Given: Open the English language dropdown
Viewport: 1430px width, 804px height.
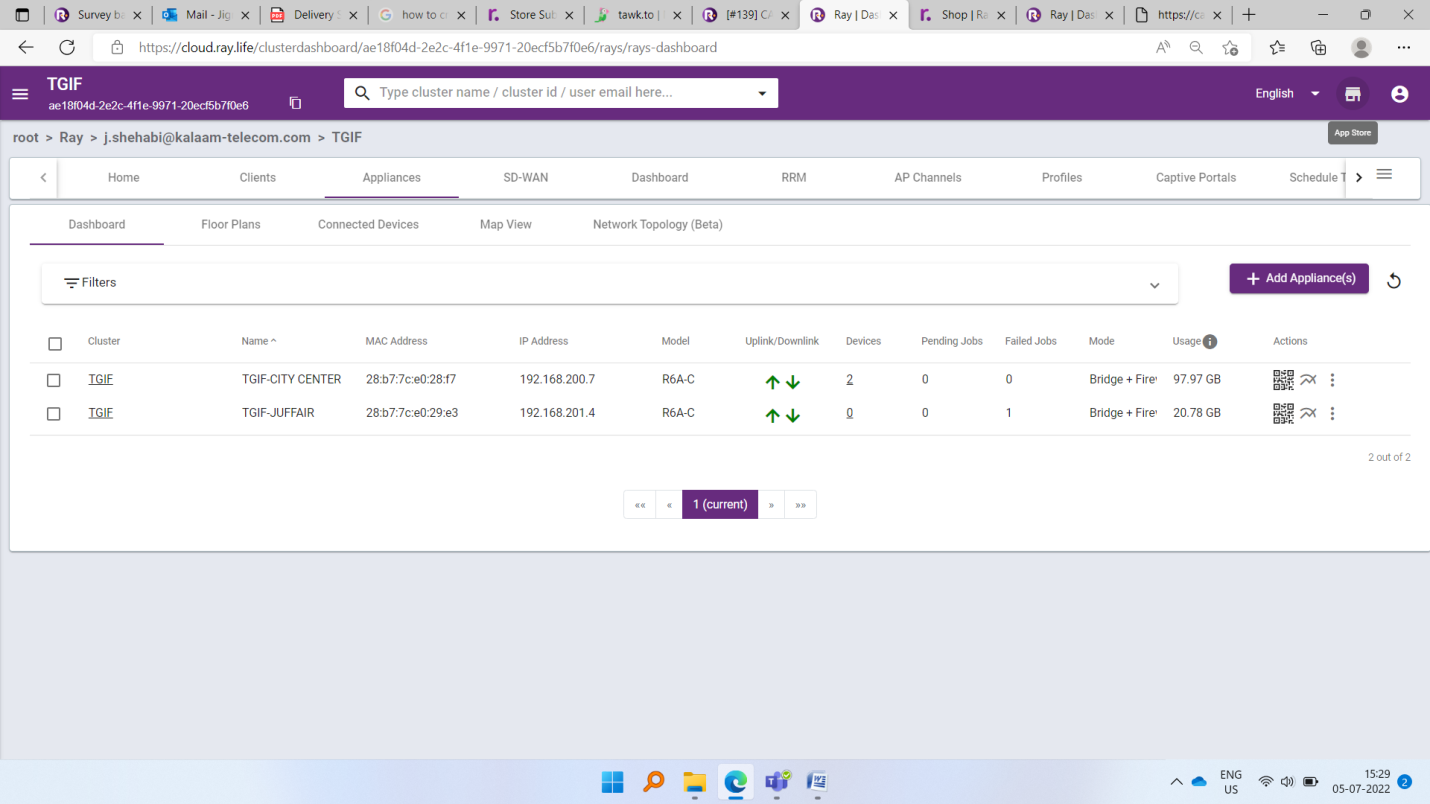Looking at the screenshot, I should [1288, 93].
